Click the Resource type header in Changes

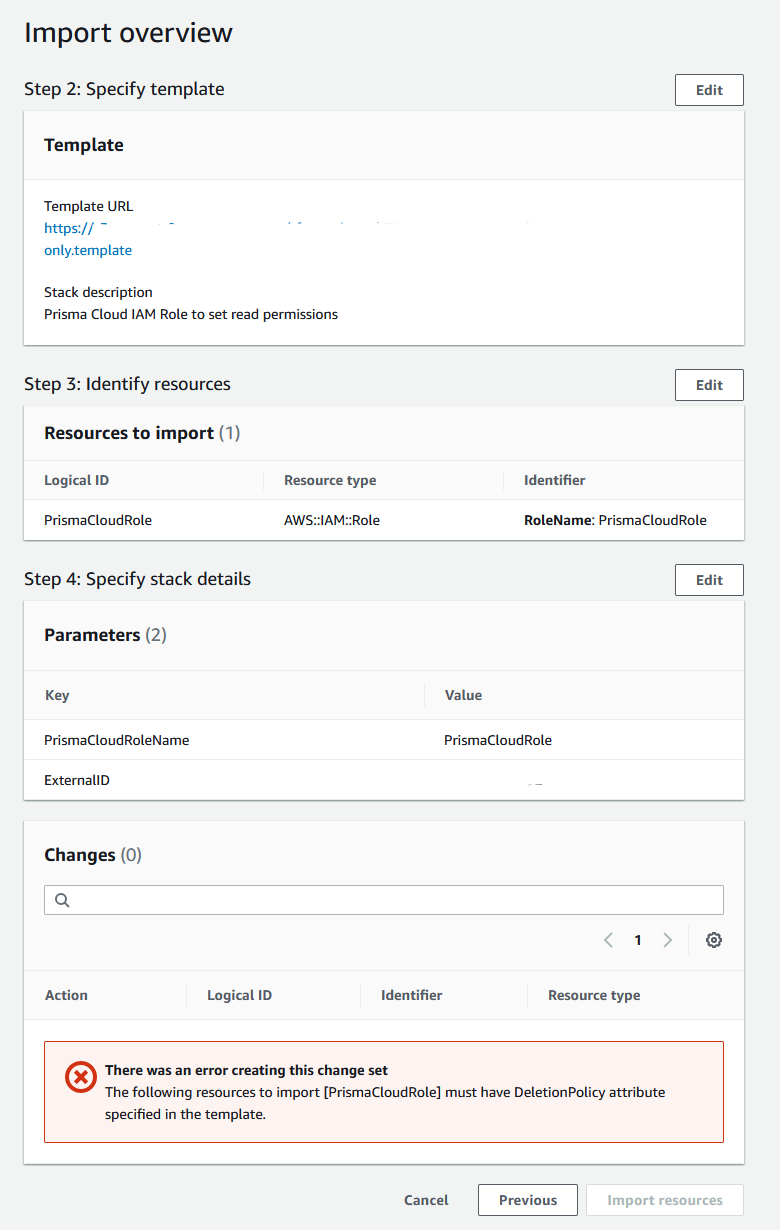point(594,995)
